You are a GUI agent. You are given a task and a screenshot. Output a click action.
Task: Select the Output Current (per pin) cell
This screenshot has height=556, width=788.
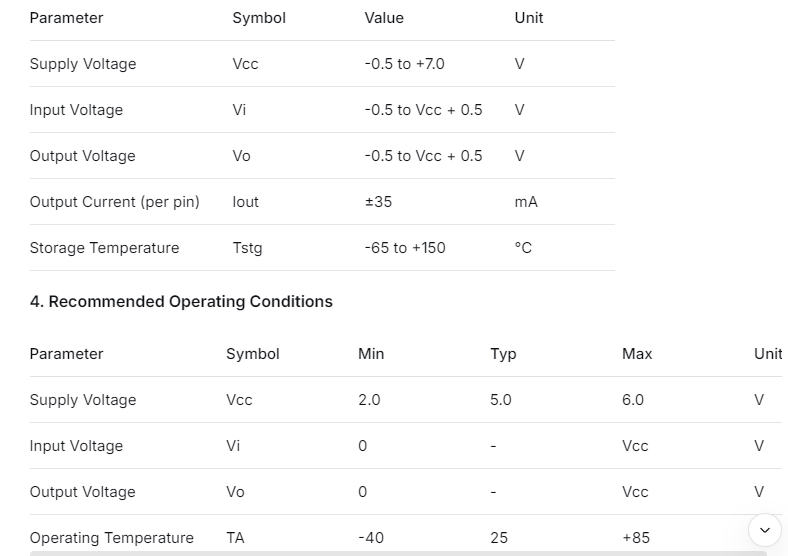coord(115,202)
